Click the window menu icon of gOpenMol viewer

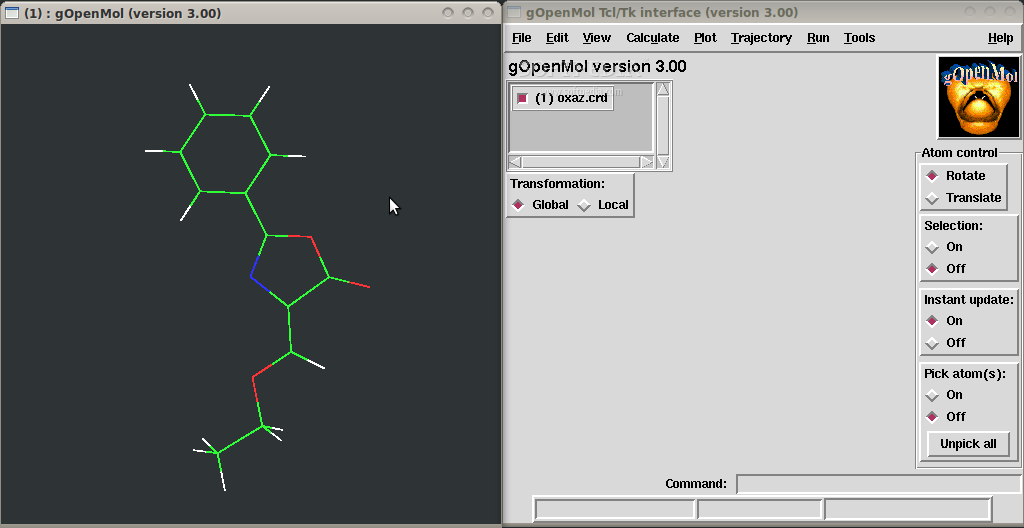click(x=12, y=12)
